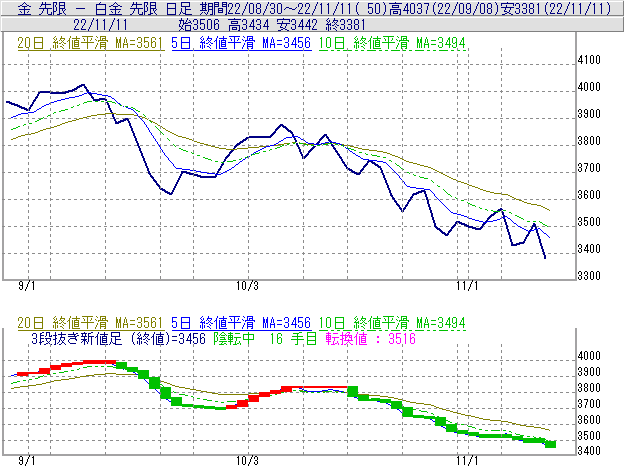Click the upper chart y-axis label 3900

point(589,114)
